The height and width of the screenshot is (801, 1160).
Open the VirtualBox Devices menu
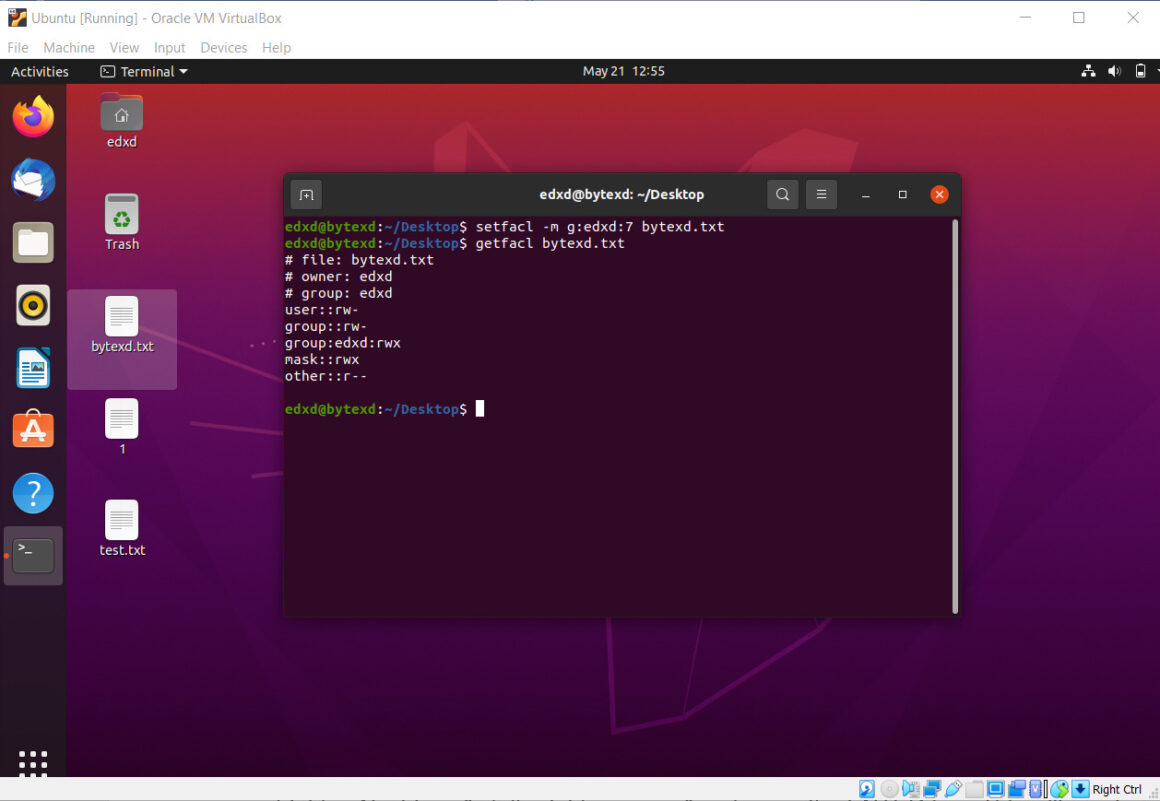click(x=223, y=48)
